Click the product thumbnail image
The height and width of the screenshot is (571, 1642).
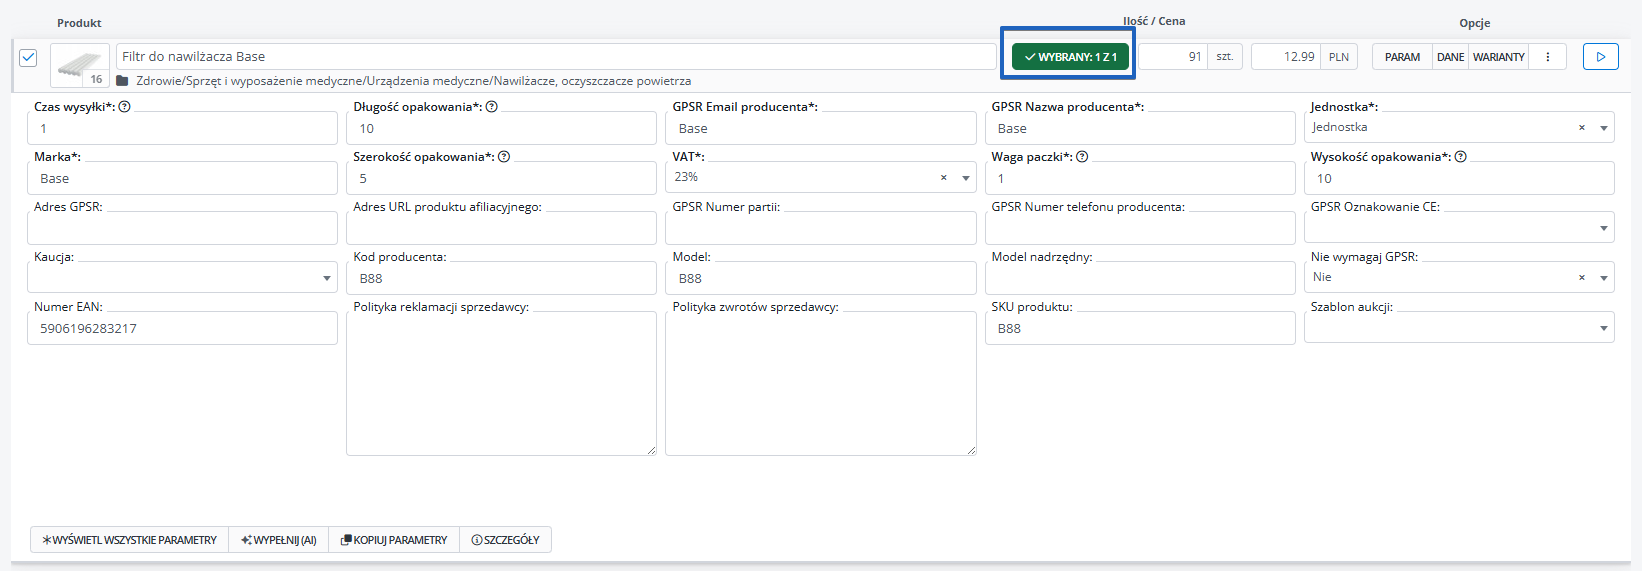[80, 66]
